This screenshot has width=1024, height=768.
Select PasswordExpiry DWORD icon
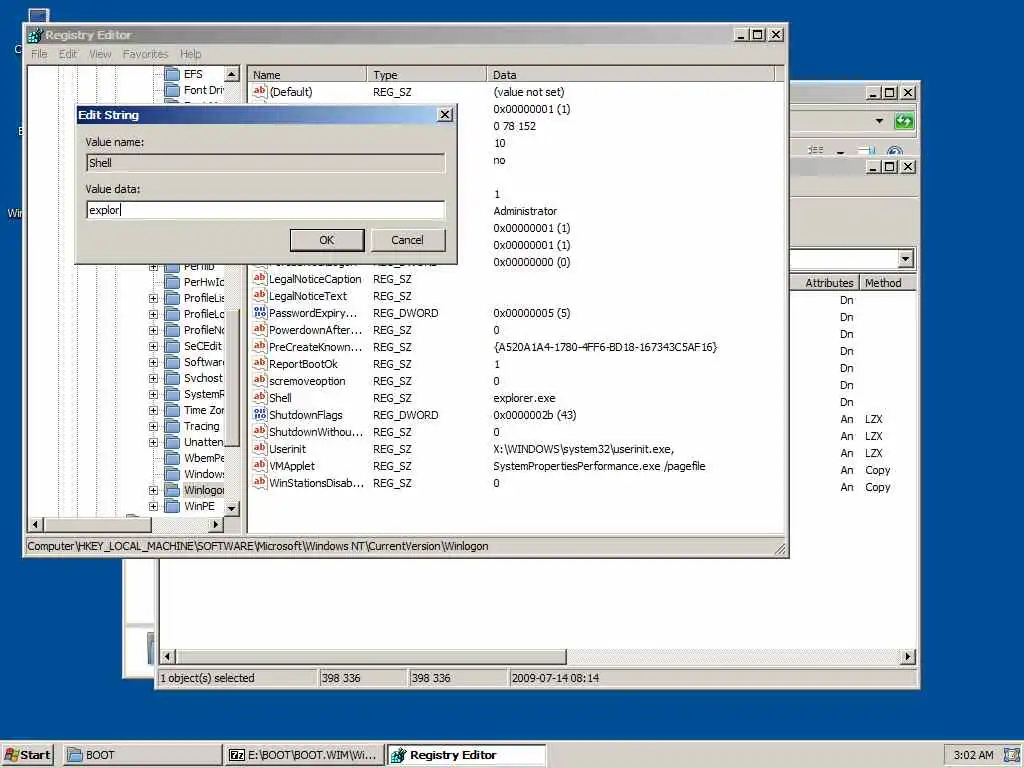[259, 312]
